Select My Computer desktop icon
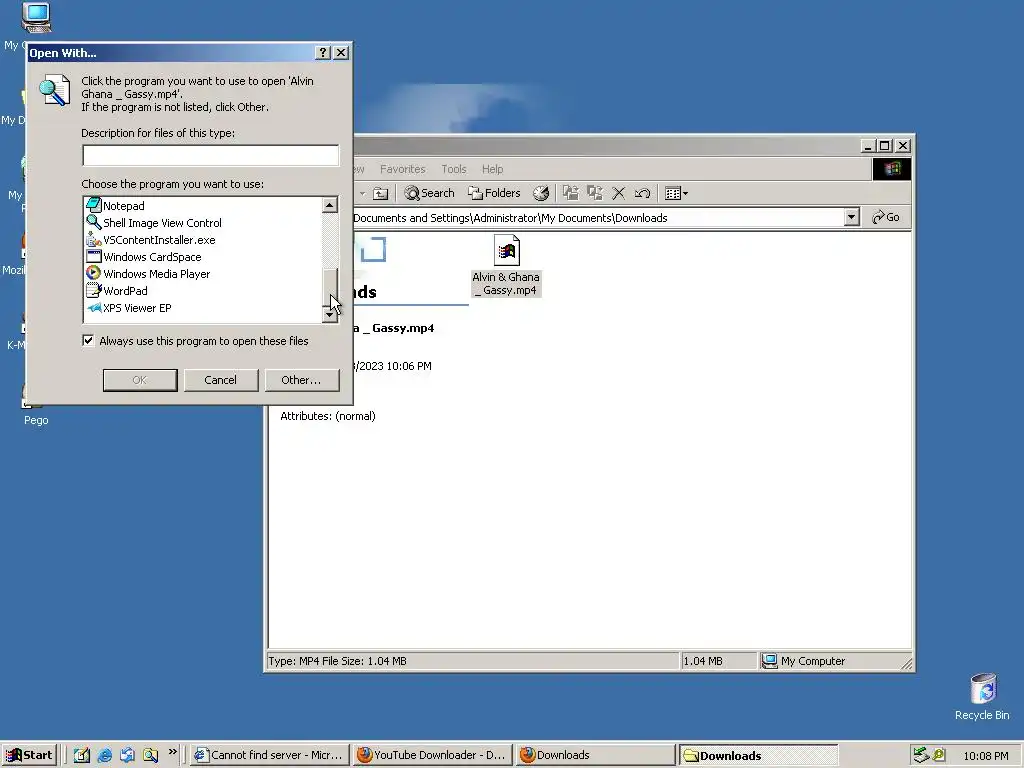The height and width of the screenshot is (768, 1024). tap(36, 18)
